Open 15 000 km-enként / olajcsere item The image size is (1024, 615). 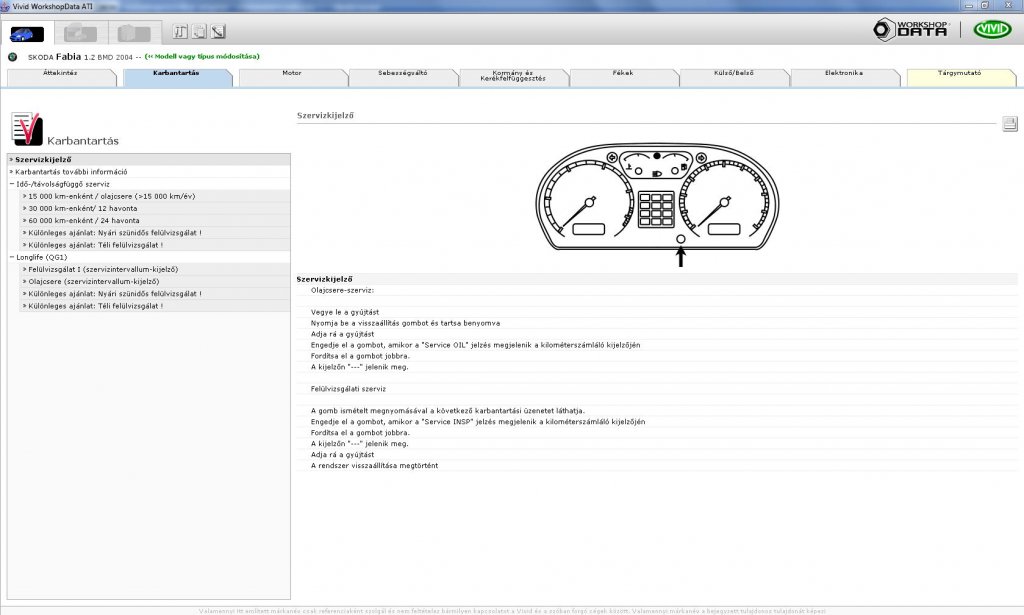click(155, 196)
